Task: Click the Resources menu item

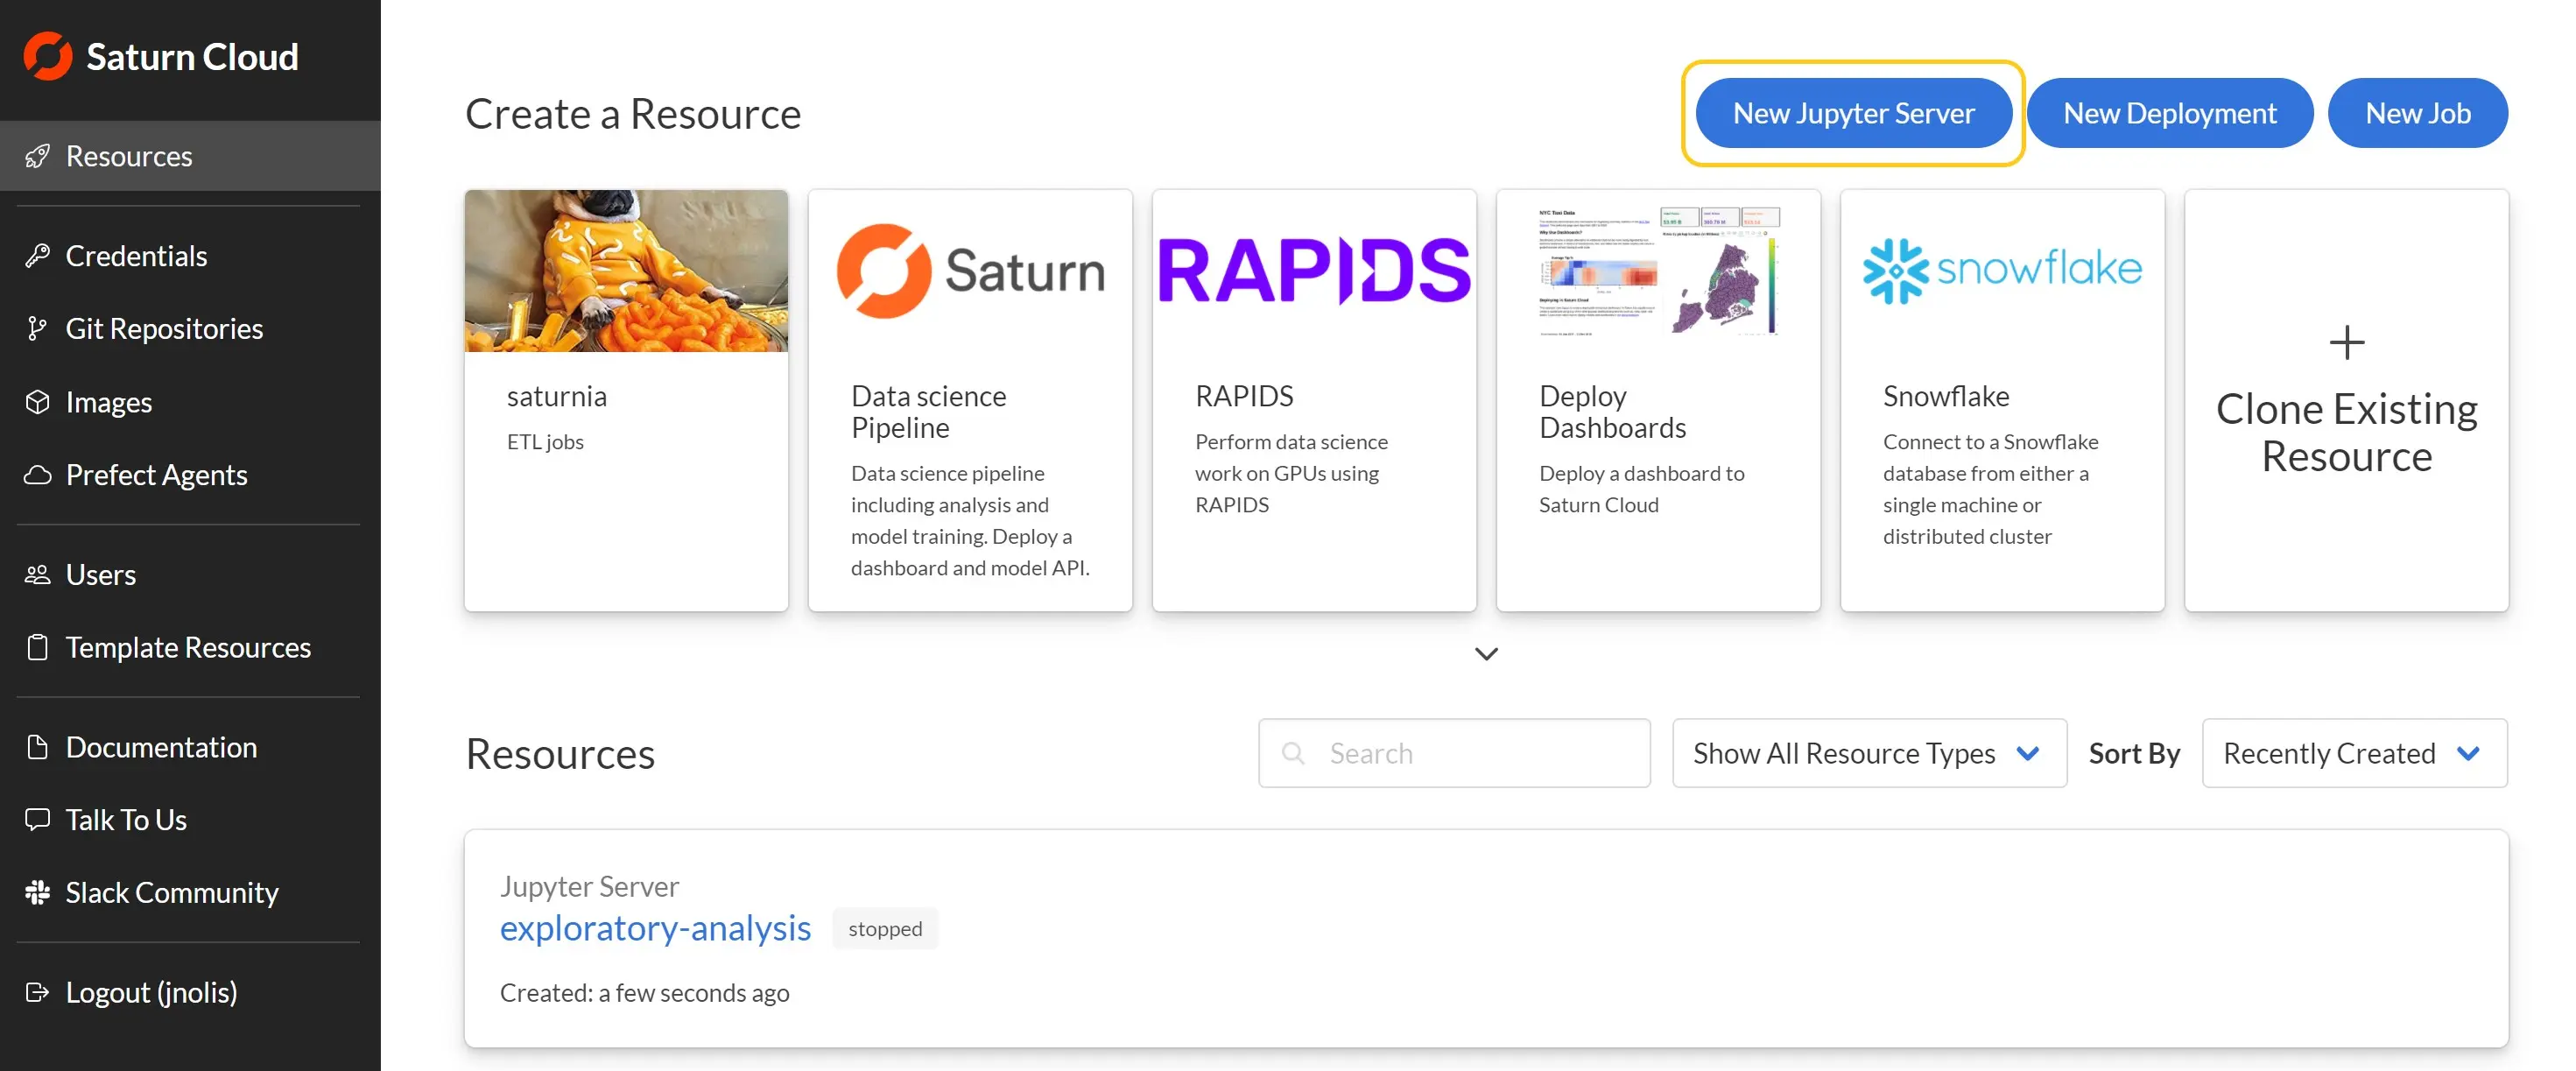Action: 191,154
